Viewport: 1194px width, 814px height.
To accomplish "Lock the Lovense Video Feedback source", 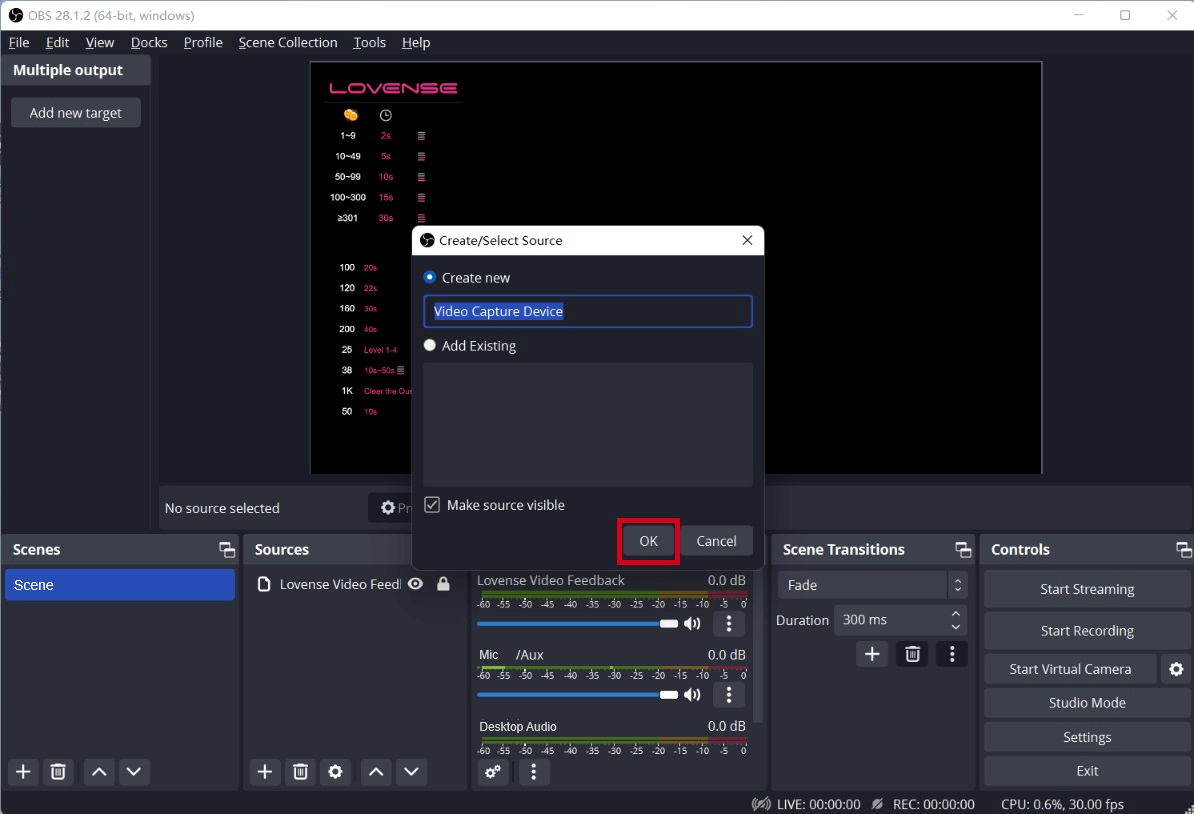I will coord(443,584).
